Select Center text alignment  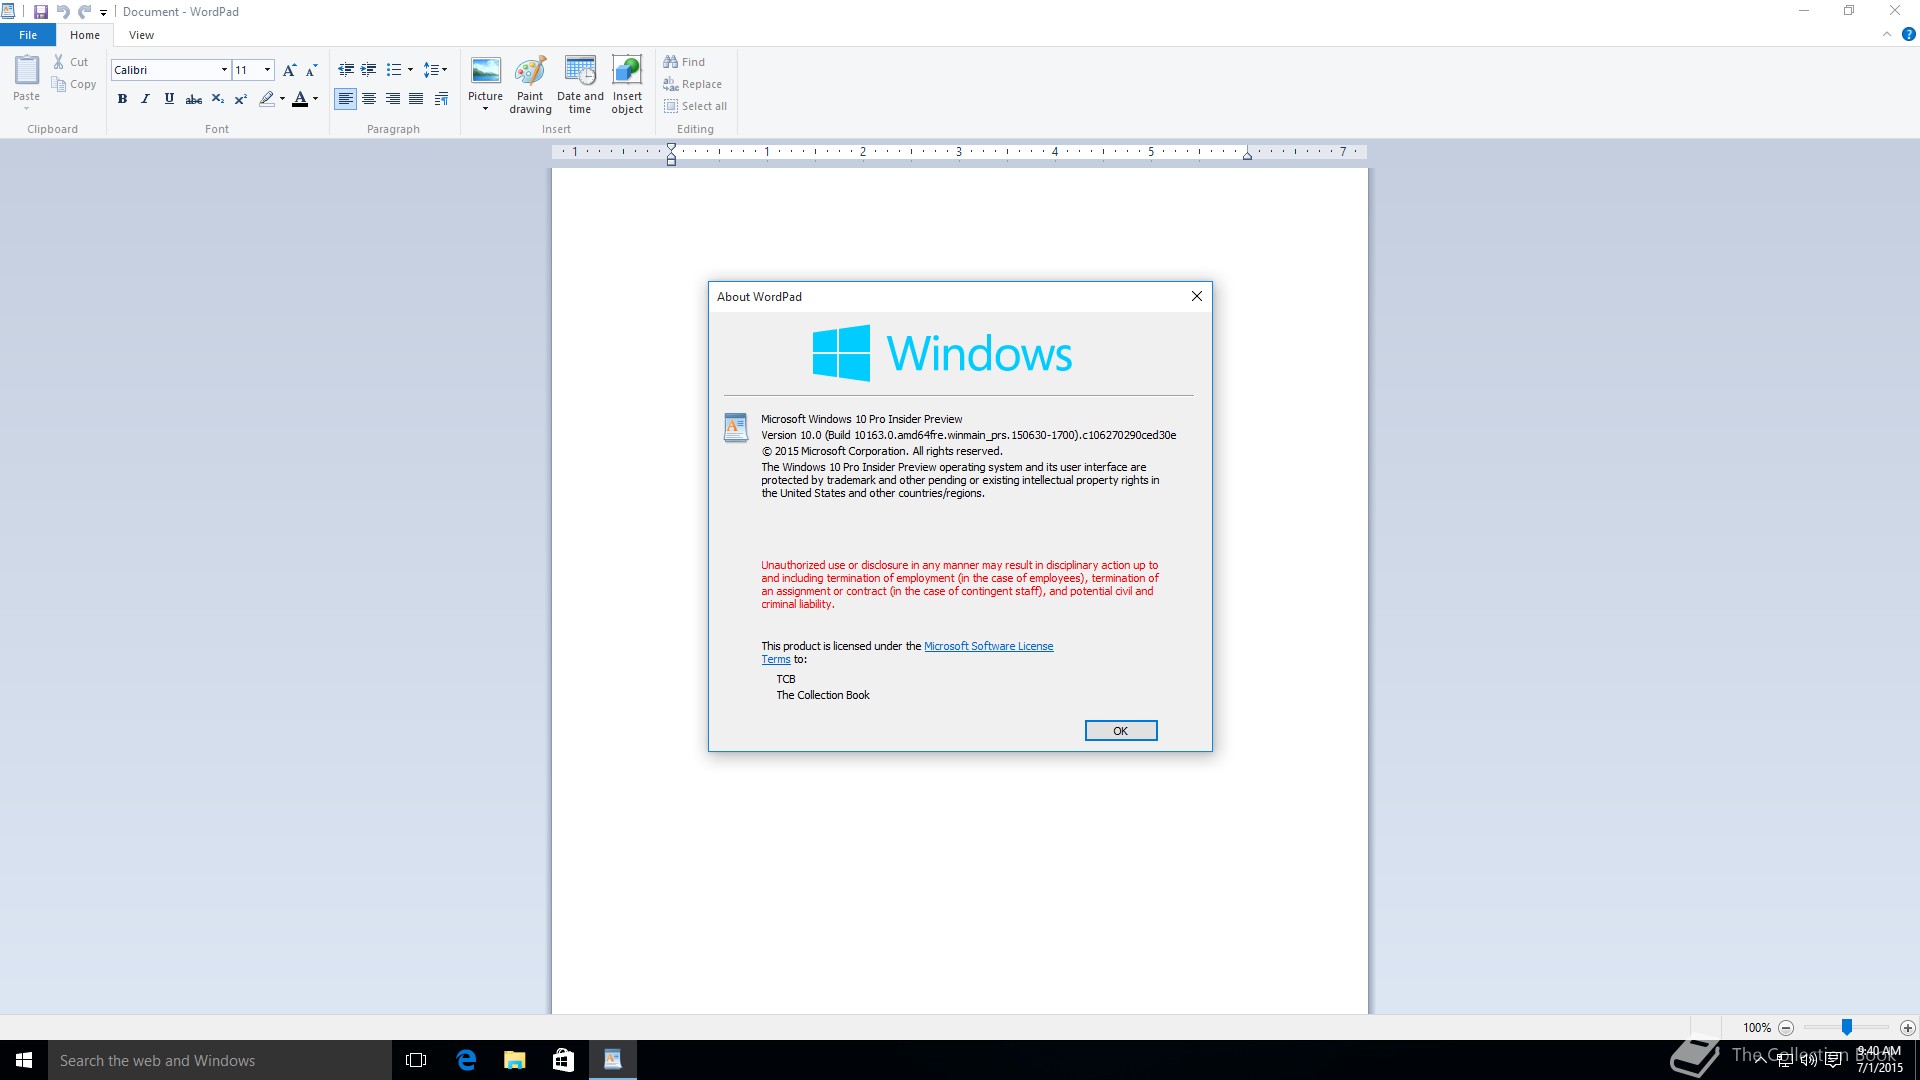pyautogui.click(x=369, y=99)
